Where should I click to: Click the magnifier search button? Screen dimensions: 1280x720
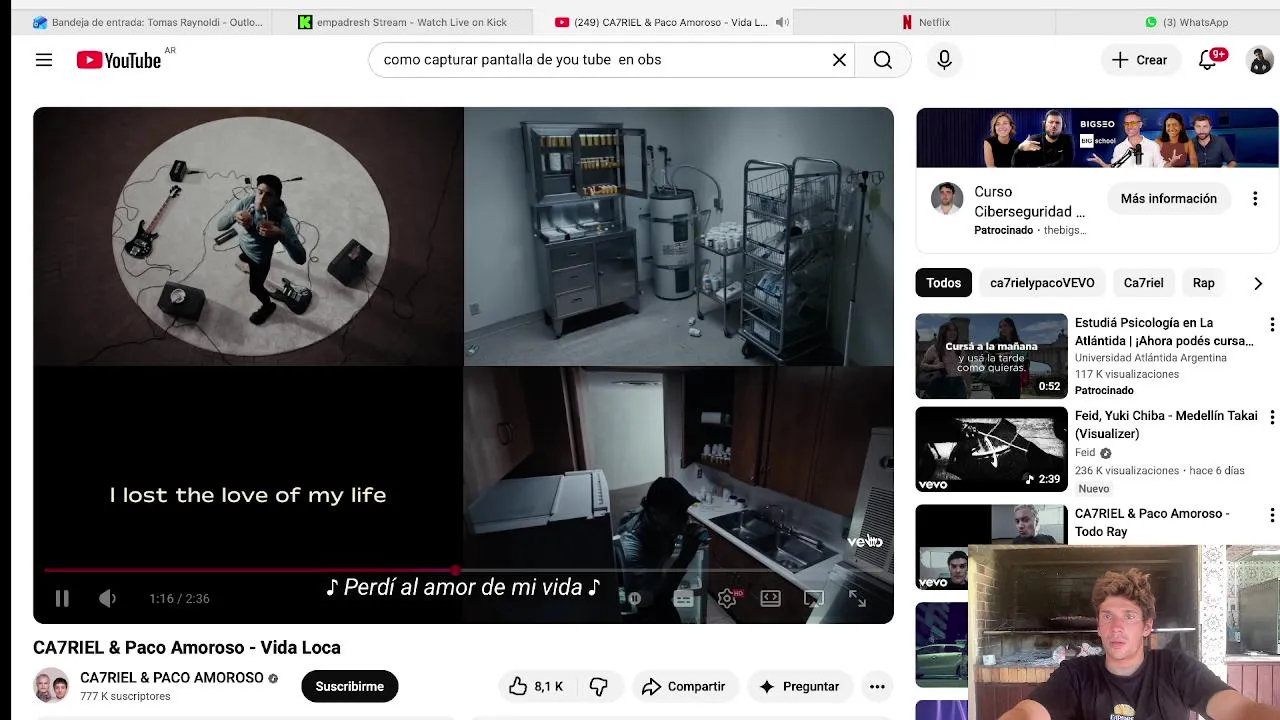(x=883, y=60)
